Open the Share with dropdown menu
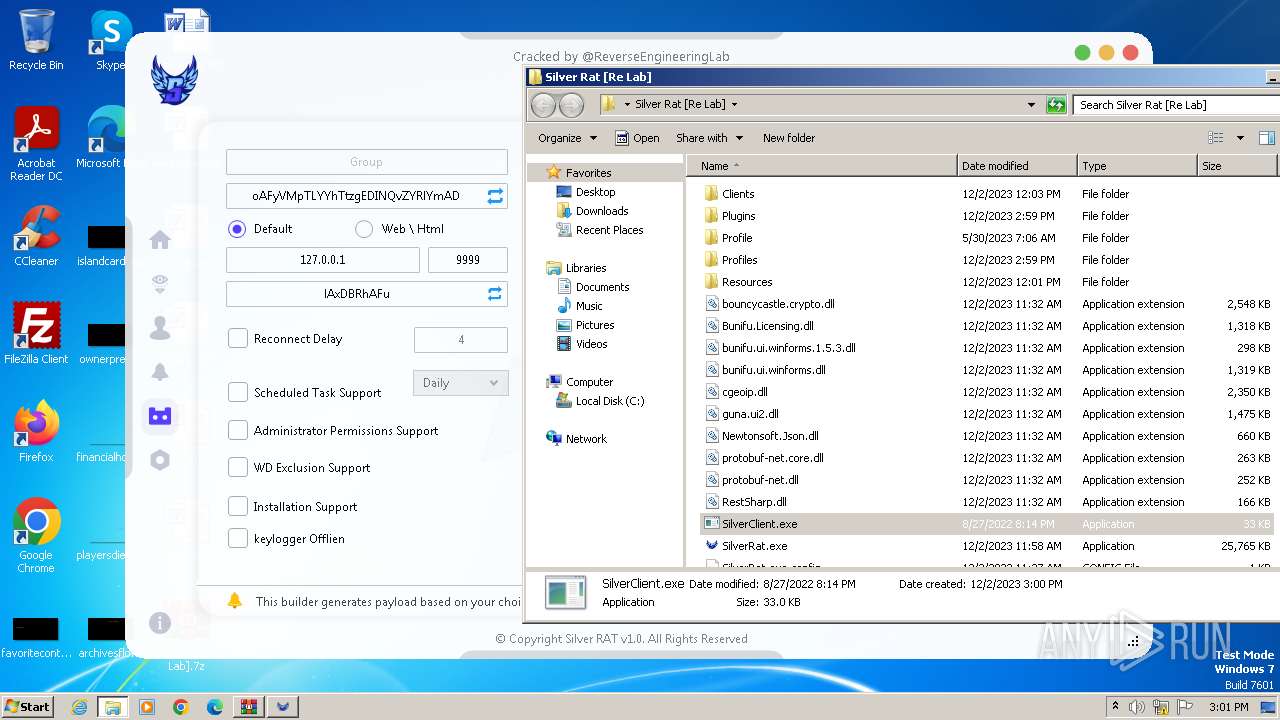The image size is (1280, 720). [709, 138]
